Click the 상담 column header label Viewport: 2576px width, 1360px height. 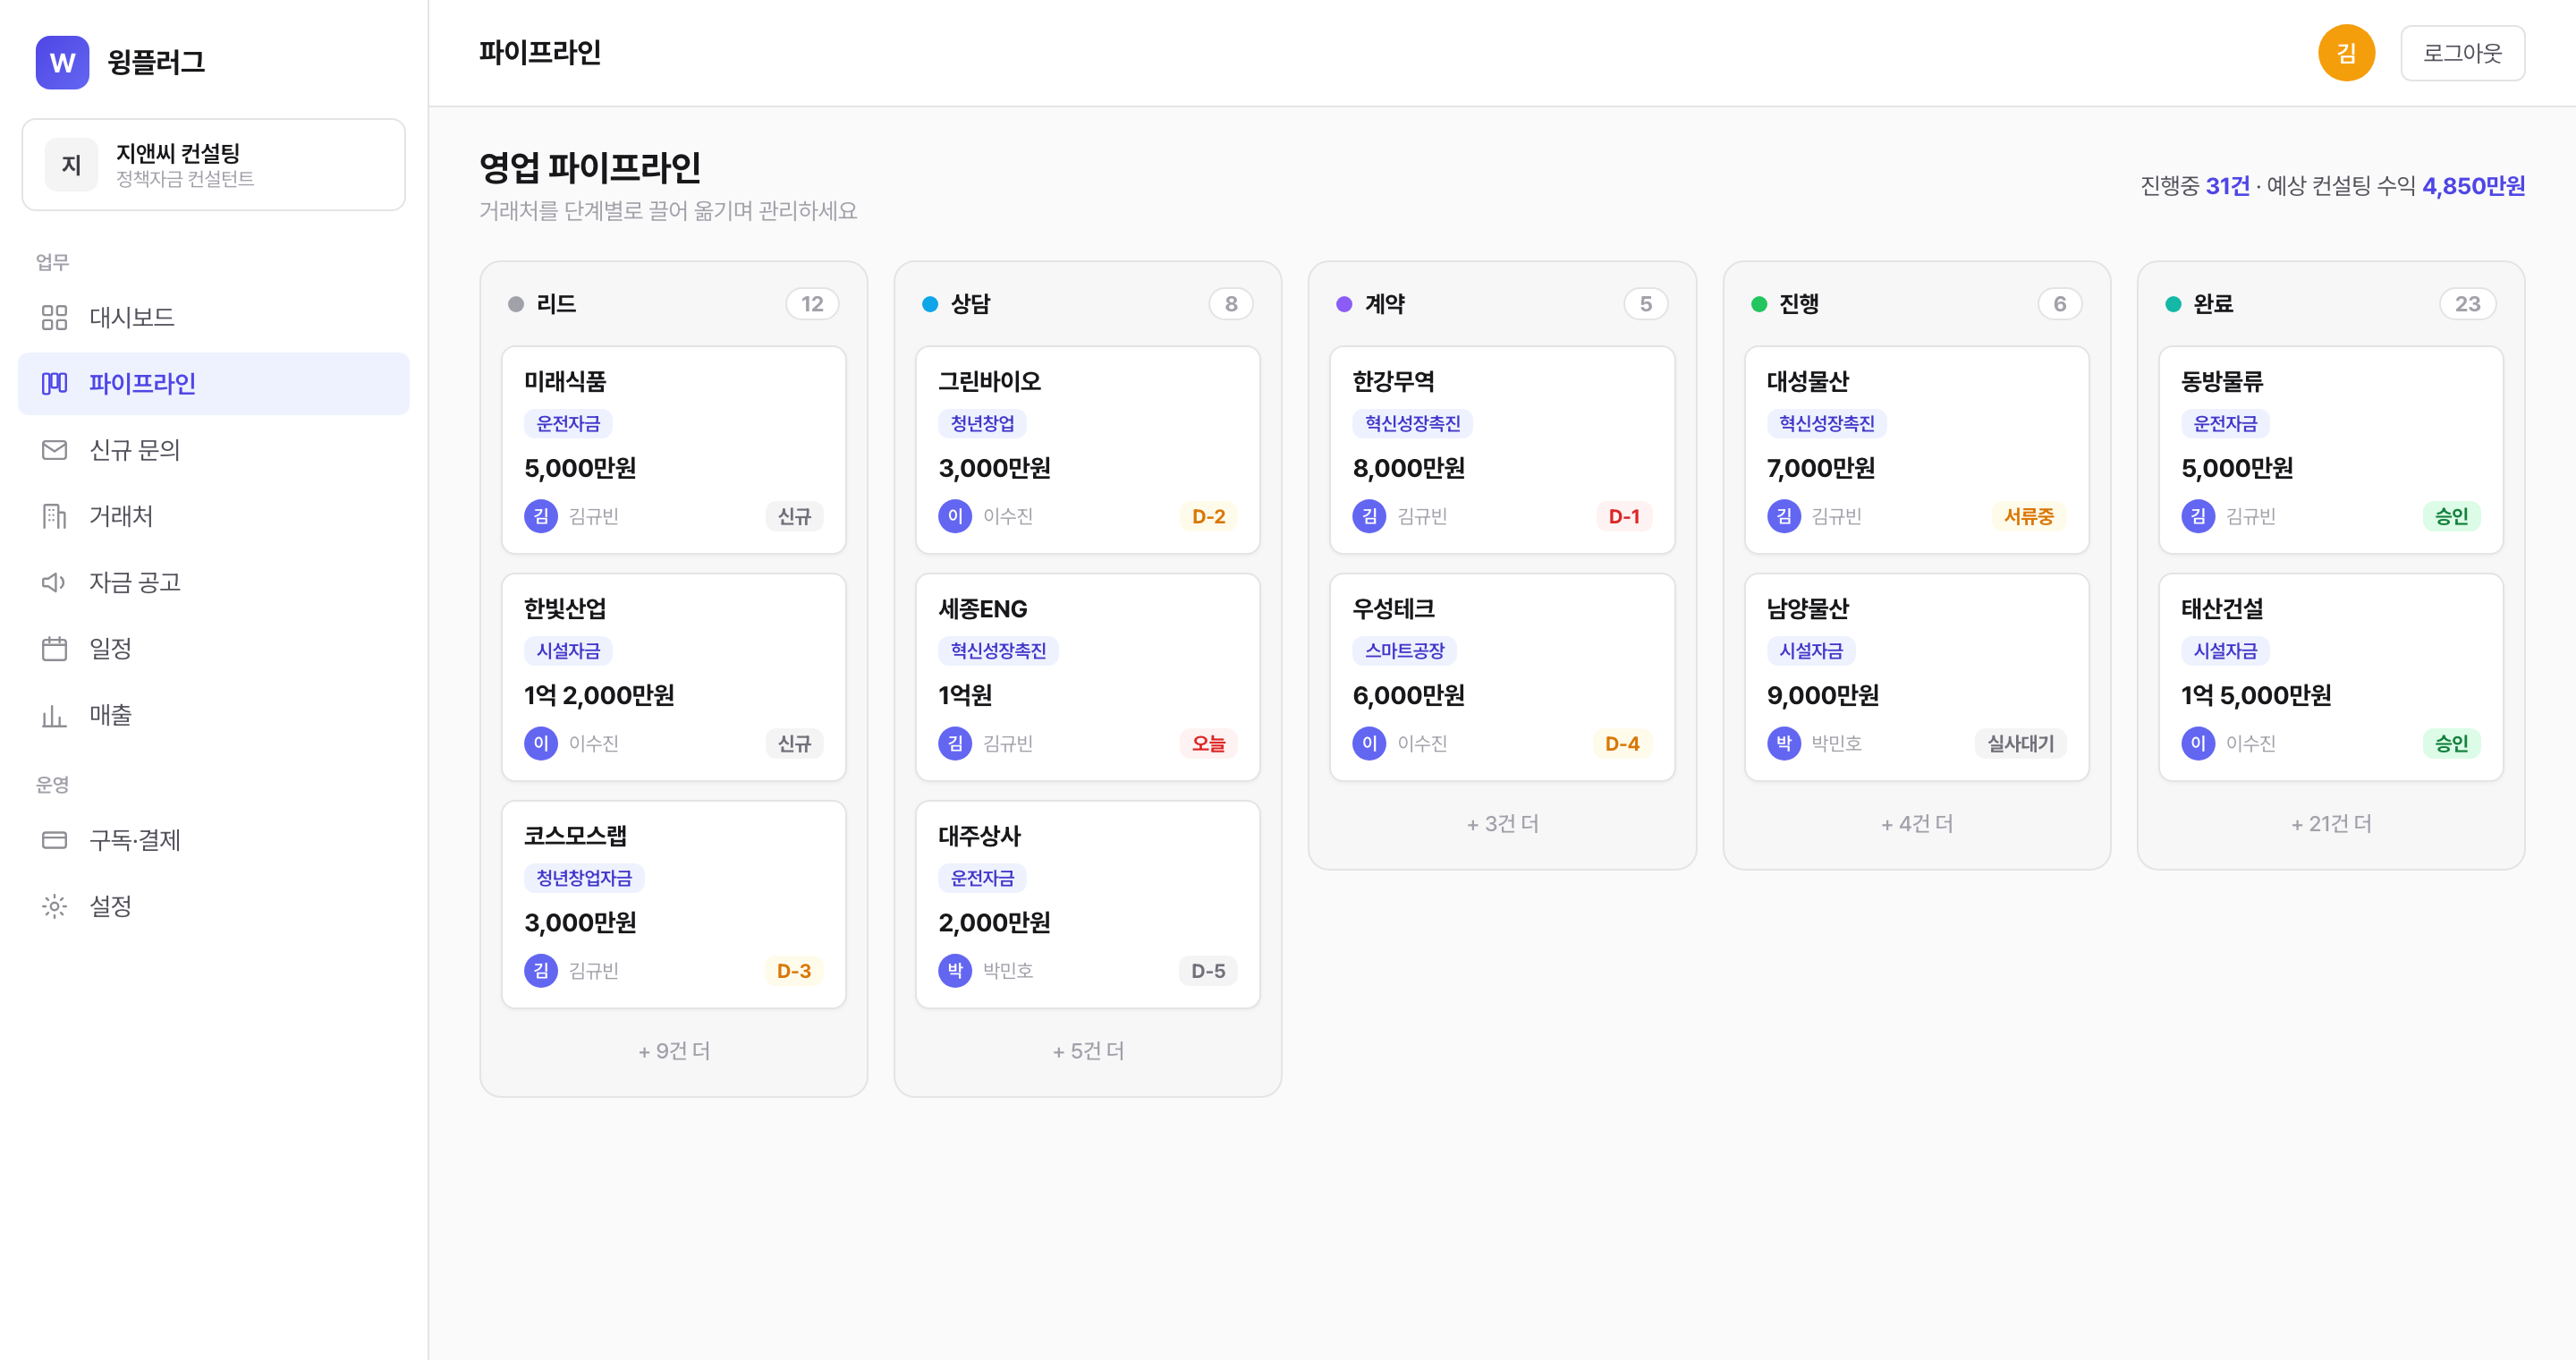[x=970, y=303]
